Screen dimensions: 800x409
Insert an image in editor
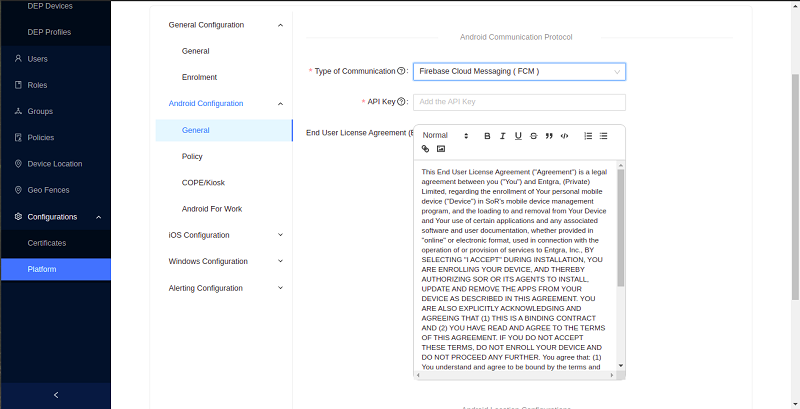tap(441, 149)
